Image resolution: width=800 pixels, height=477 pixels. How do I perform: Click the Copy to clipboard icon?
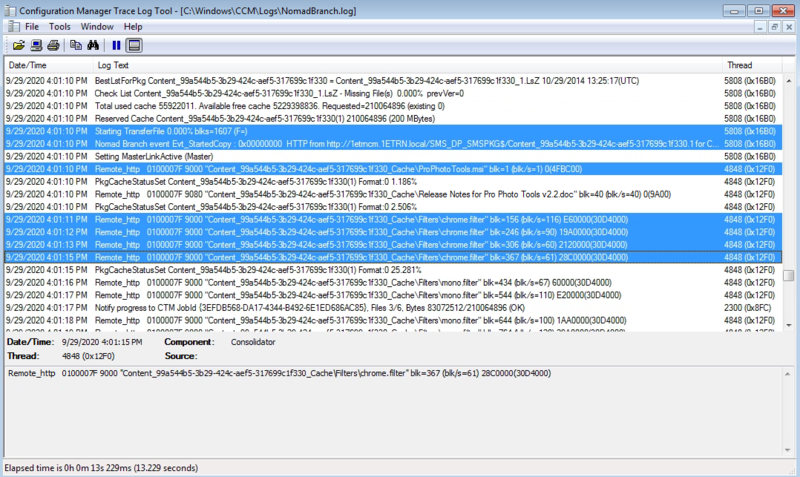click(75, 45)
